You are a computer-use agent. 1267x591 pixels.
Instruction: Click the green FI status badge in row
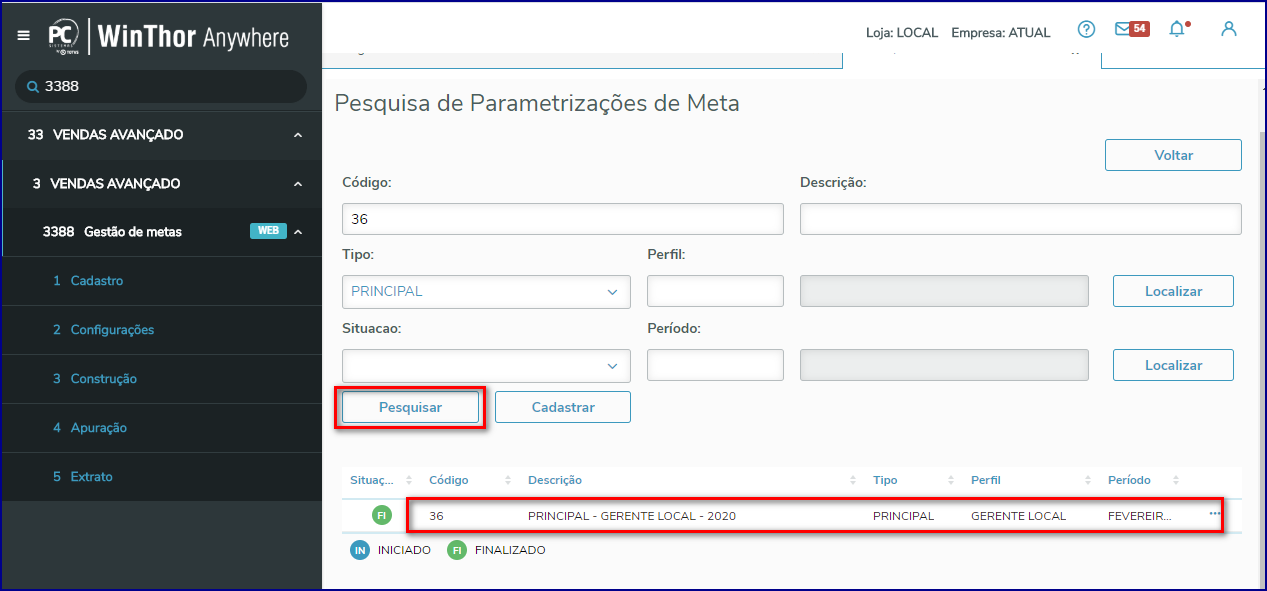tap(381, 516)
